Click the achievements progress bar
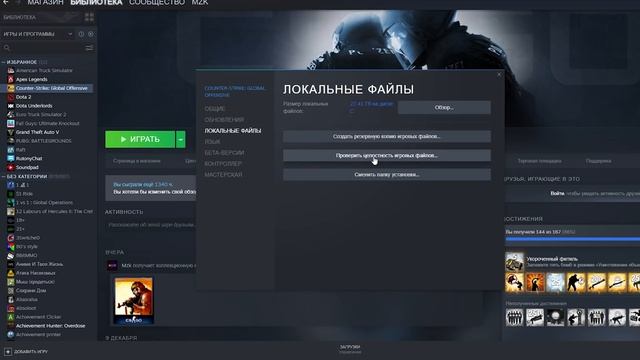This screenshot has height=360, width=640. click(x=572, y=239)
